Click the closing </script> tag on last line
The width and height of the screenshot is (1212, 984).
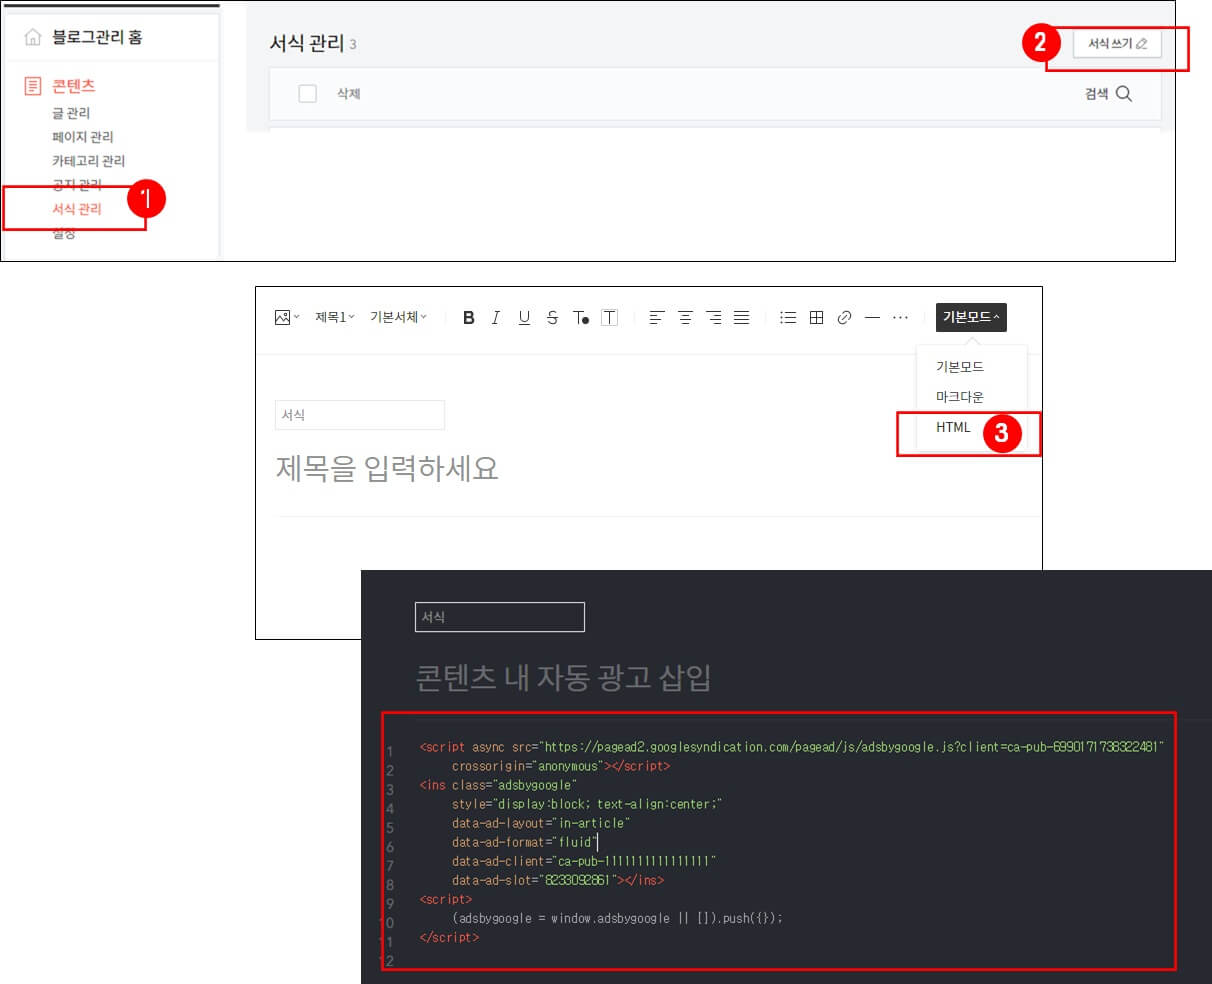[449, 937]
